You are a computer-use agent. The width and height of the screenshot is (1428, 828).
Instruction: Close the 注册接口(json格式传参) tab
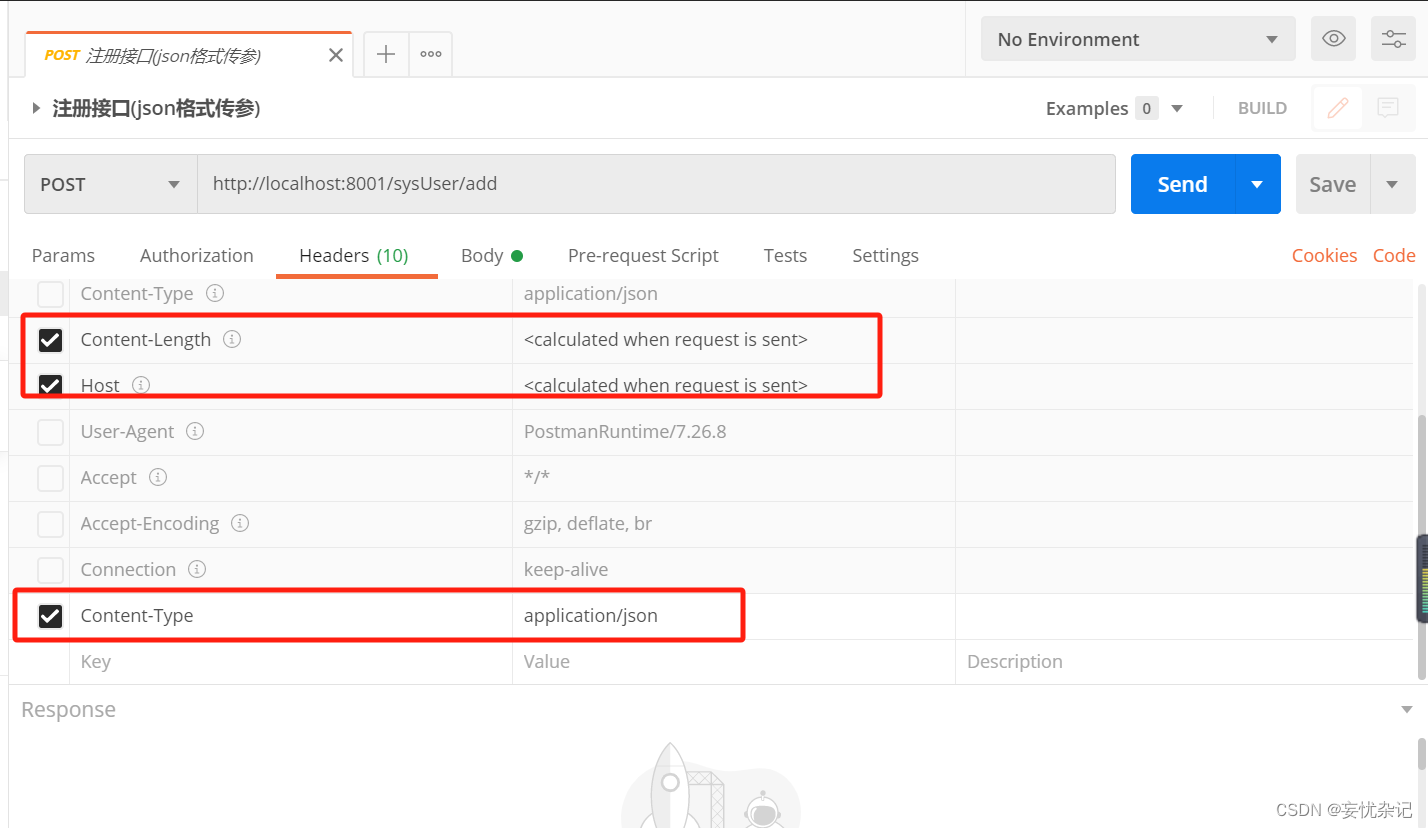pyautogui.click(x=336, y=56)
